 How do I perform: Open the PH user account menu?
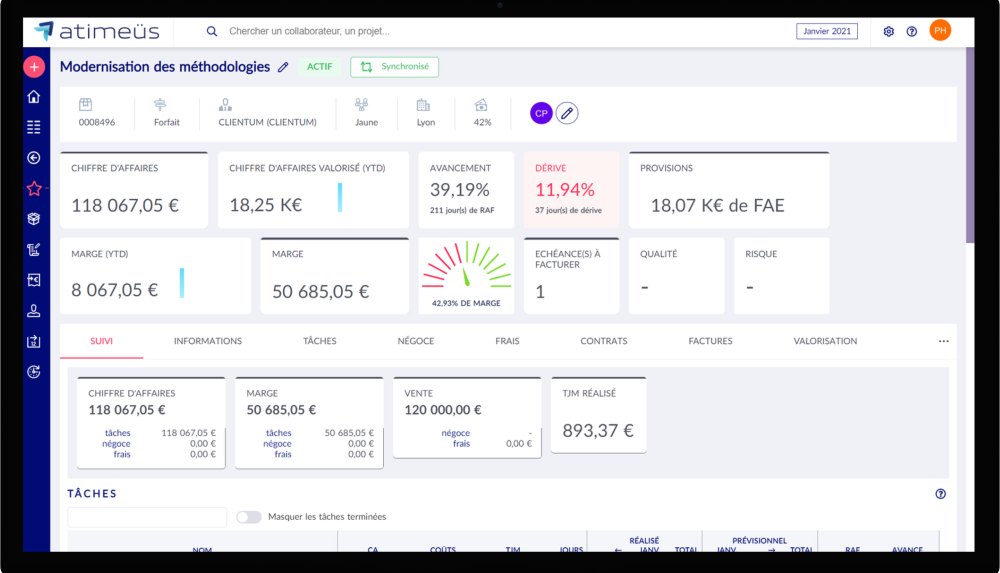940,31
